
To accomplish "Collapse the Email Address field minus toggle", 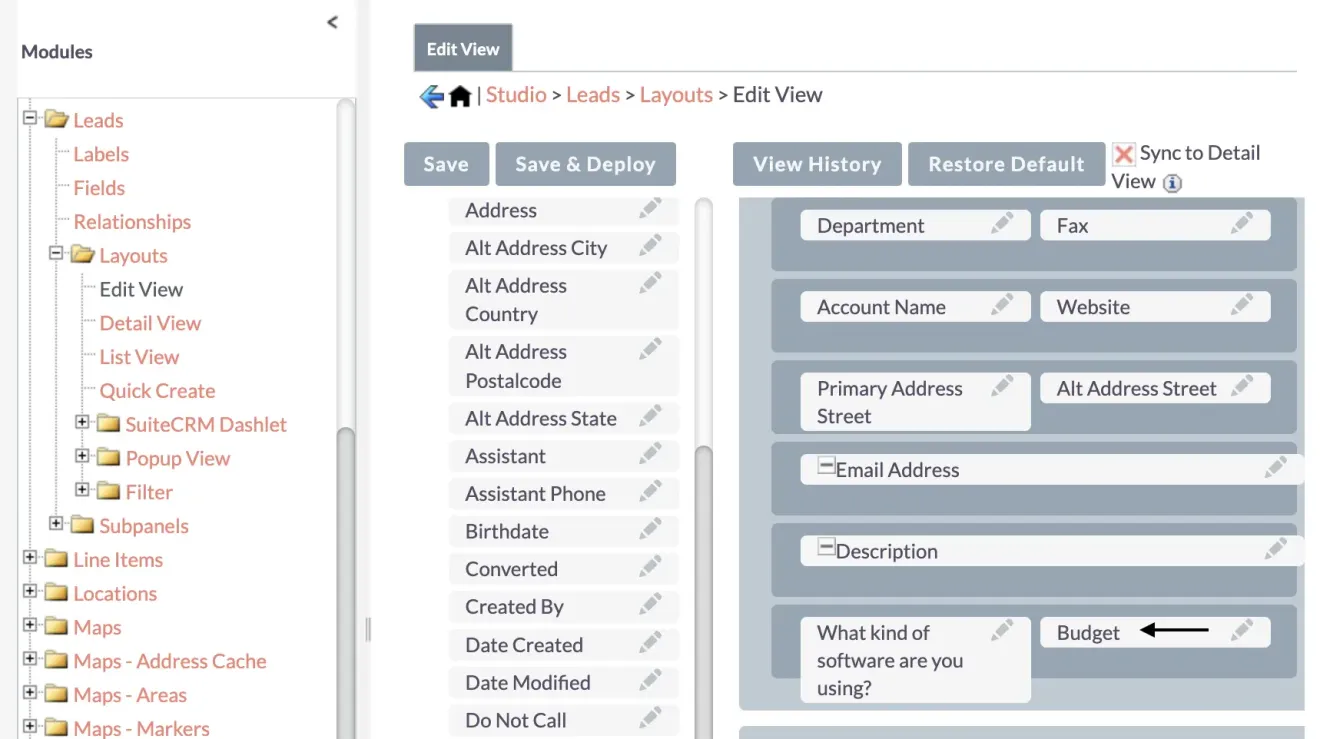I will tap(826, 466).
